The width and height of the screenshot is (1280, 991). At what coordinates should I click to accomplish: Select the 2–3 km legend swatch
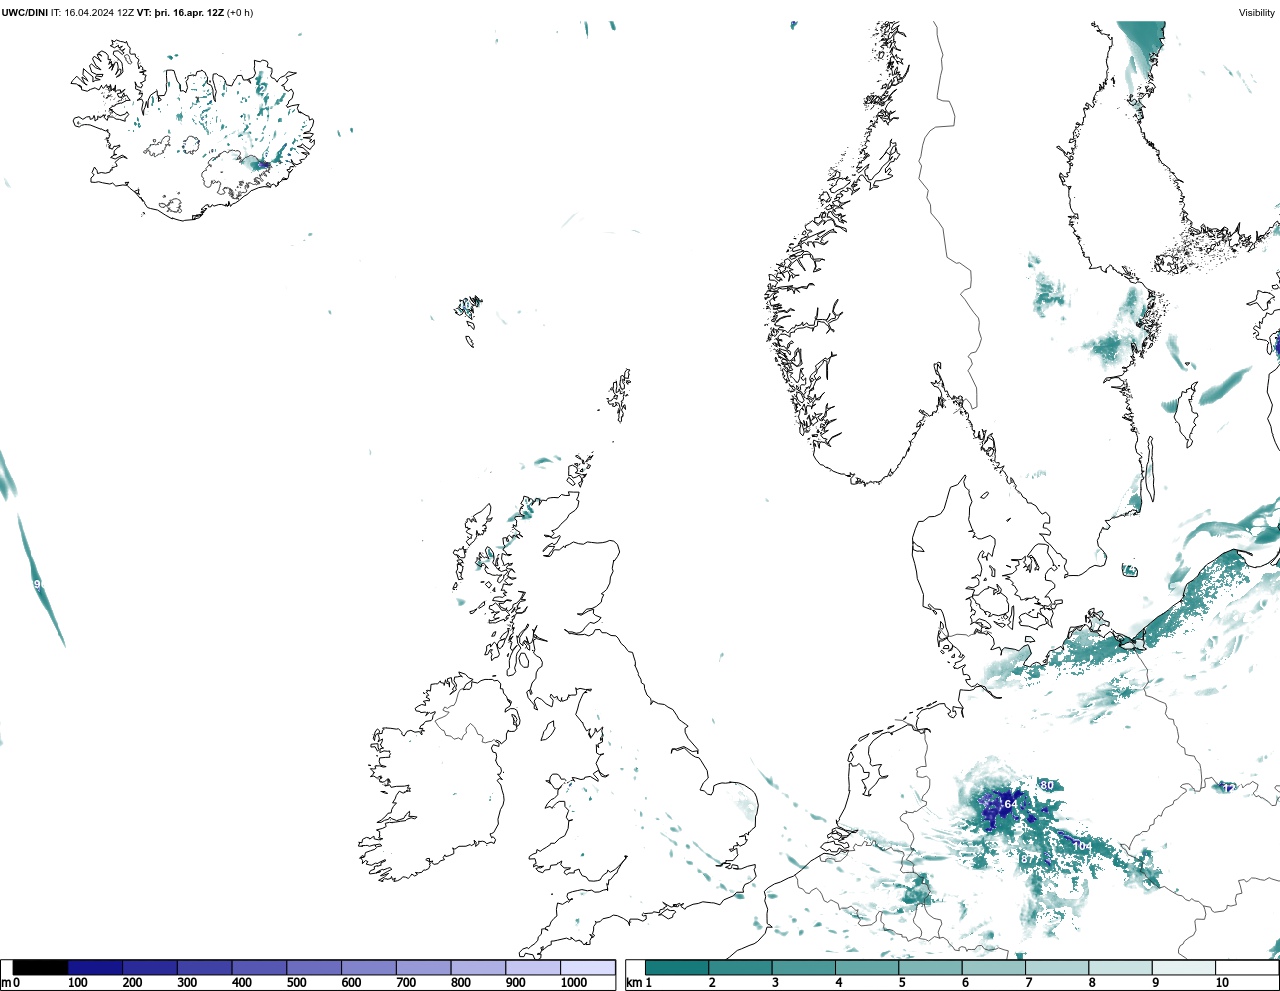click(740, 967)
